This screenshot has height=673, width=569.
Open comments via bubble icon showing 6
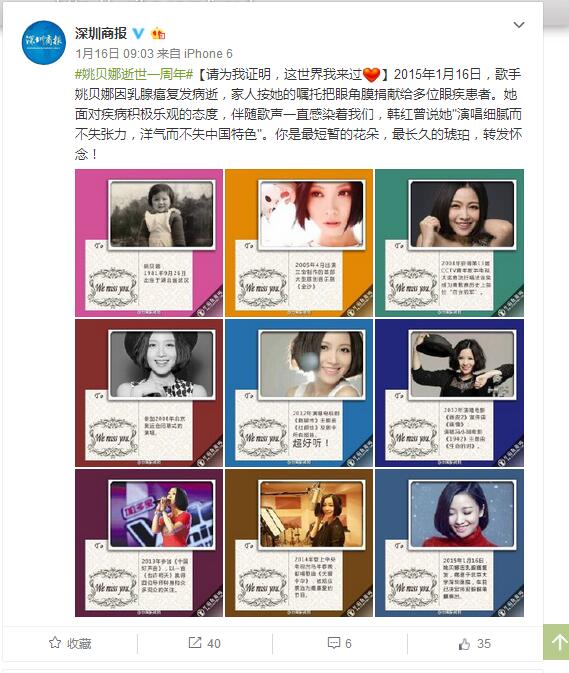(x=339, y=643)
